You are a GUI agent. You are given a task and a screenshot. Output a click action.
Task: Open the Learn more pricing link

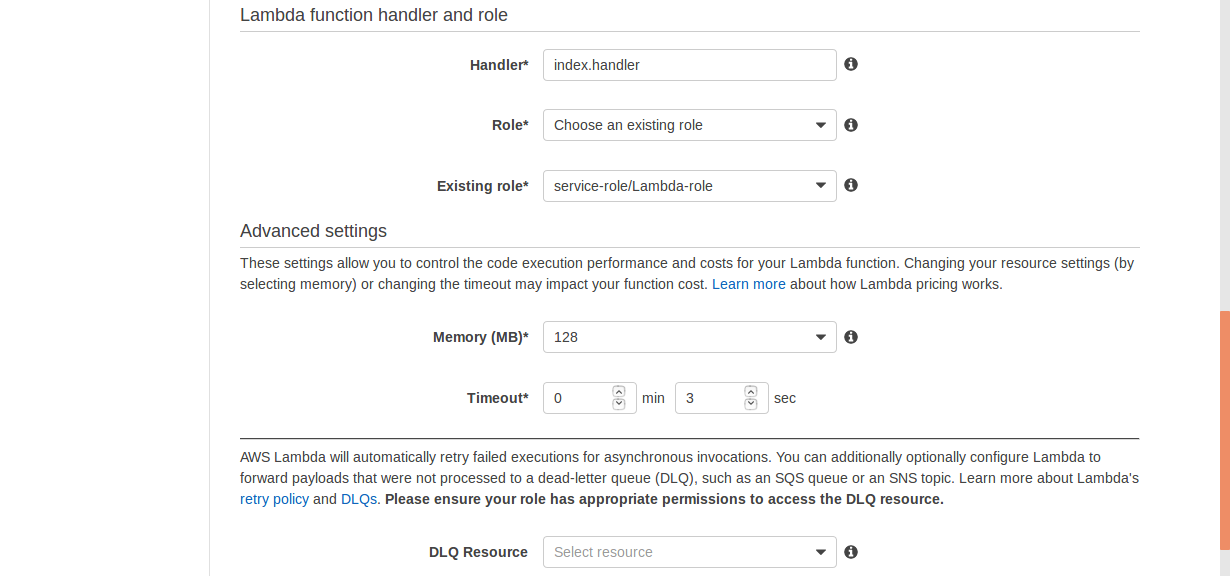point(748,284)
